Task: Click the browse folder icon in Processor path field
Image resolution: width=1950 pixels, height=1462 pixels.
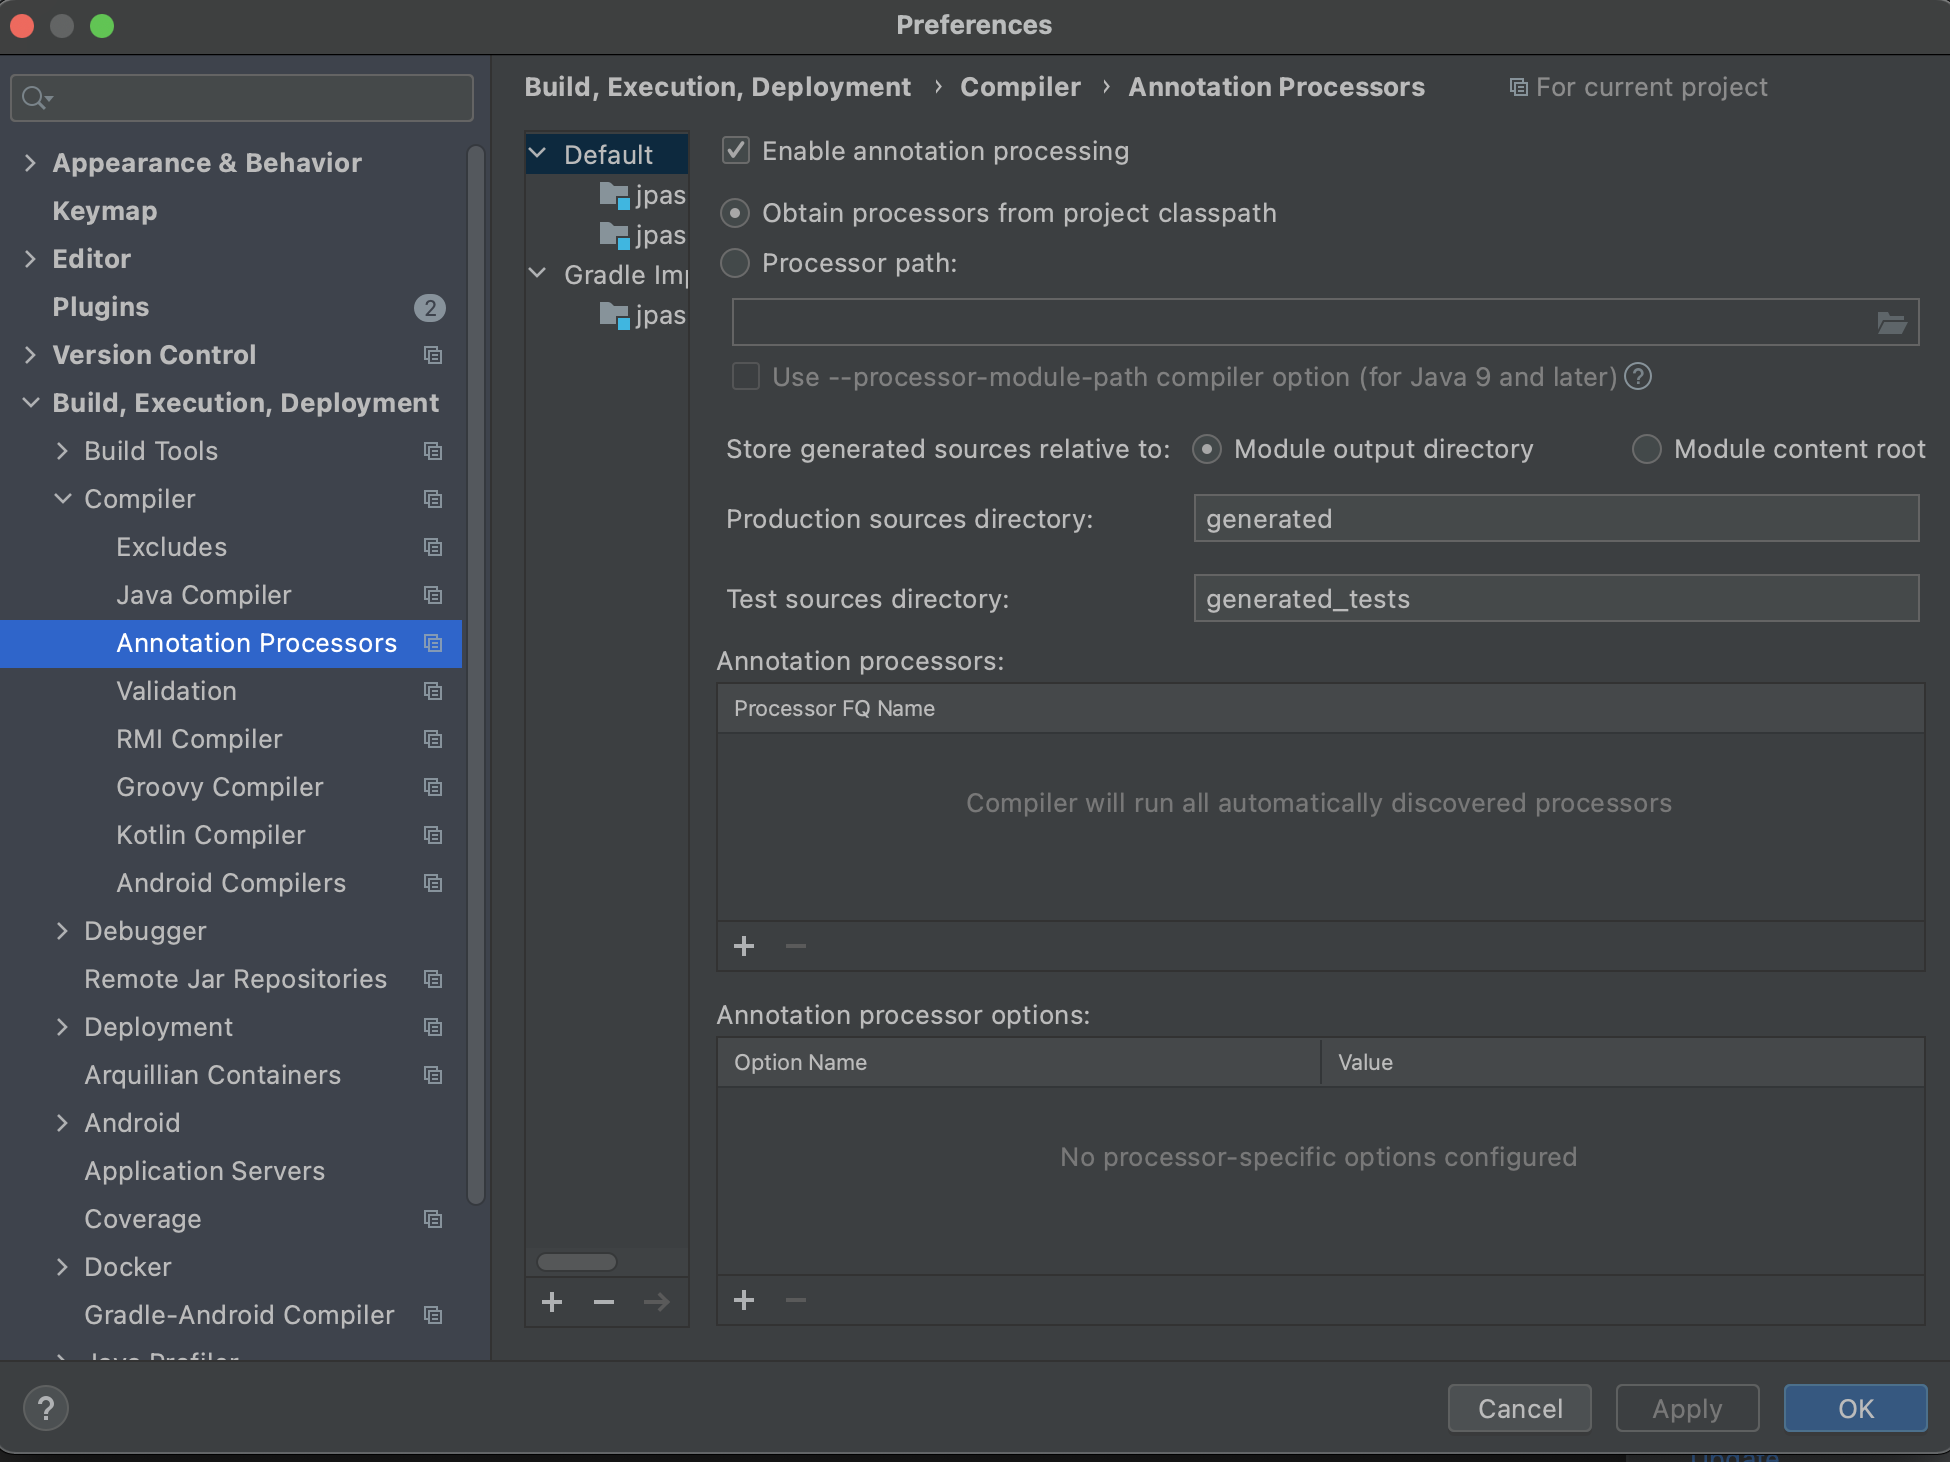Action: pyautogui.click(x=1890, y=323)
